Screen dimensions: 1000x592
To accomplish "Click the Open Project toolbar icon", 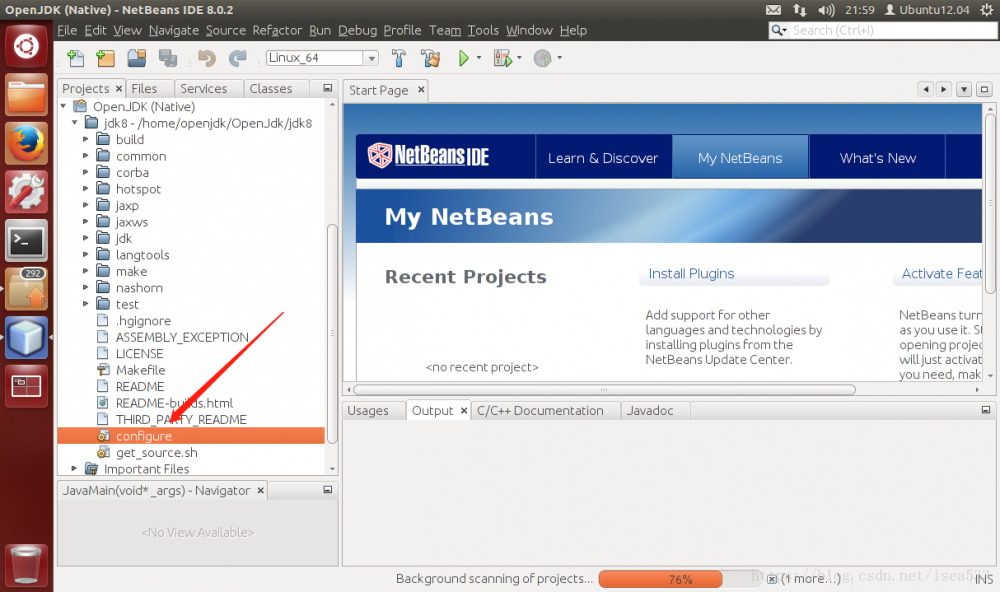I will click(x=137, y=58).
